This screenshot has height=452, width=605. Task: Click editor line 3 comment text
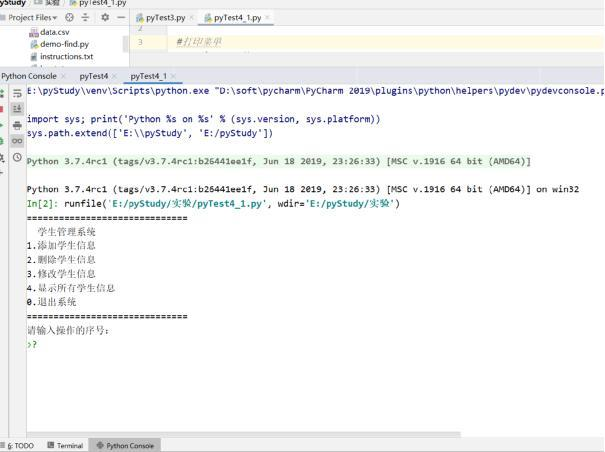pyautogui.click(x=199, y=42)
